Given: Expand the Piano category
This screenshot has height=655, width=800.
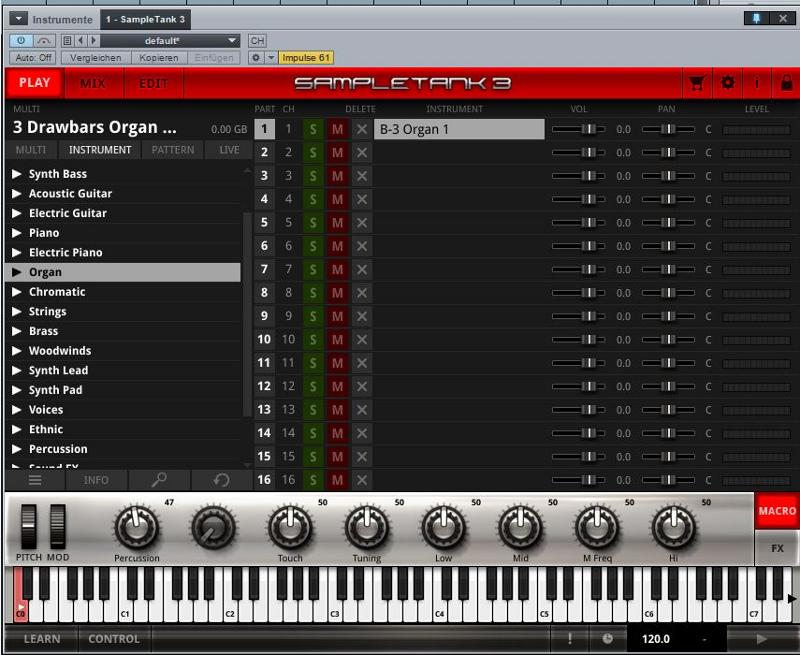Looking at the screenshot, I should [x=17, y=233].
